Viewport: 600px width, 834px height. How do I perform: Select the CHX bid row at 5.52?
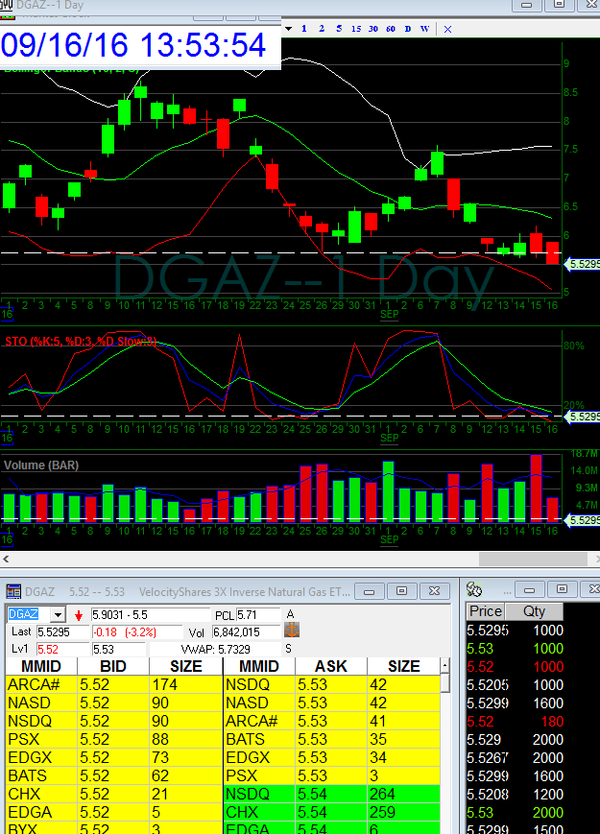(x=113, y=794)
